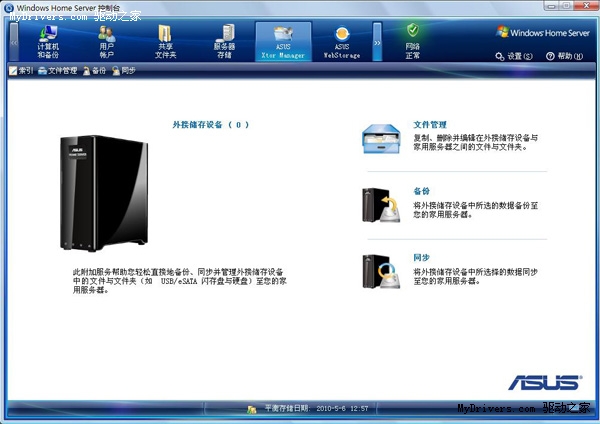The width and height of the screenshot is (600, 424).
Task: Open 设置 settings
Action: click(x=514, y=56)
